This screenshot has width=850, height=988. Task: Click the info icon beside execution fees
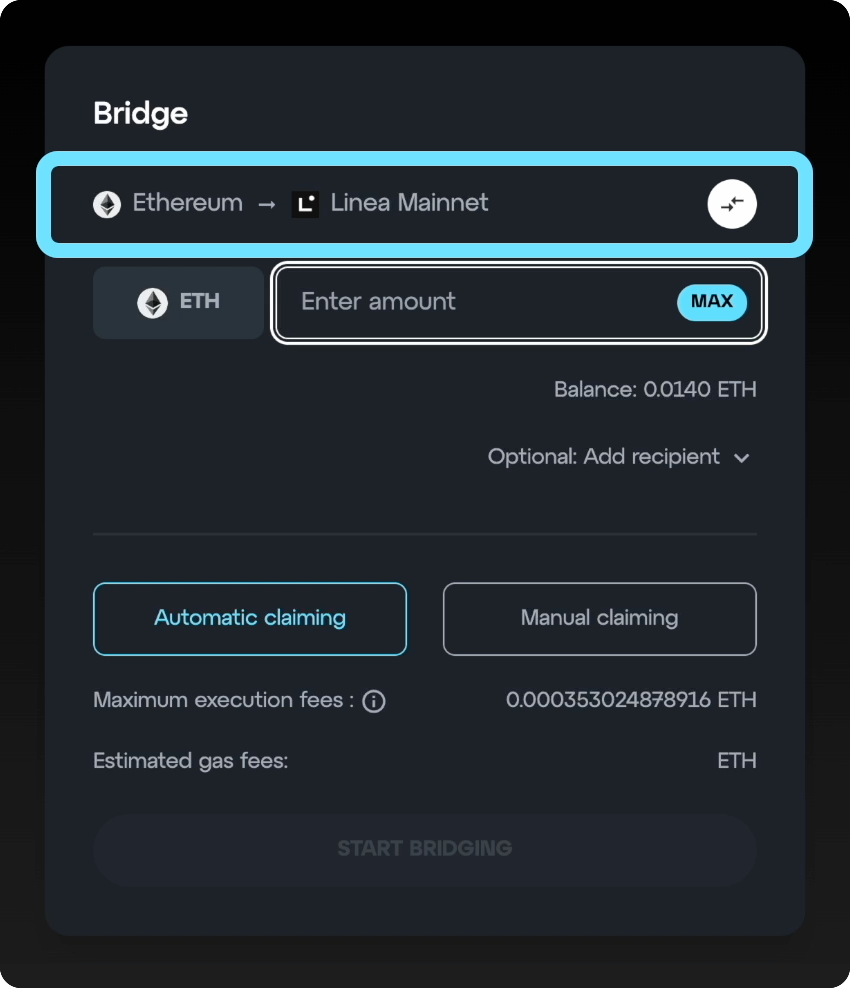pyautogui.click(x=374, y=701)
